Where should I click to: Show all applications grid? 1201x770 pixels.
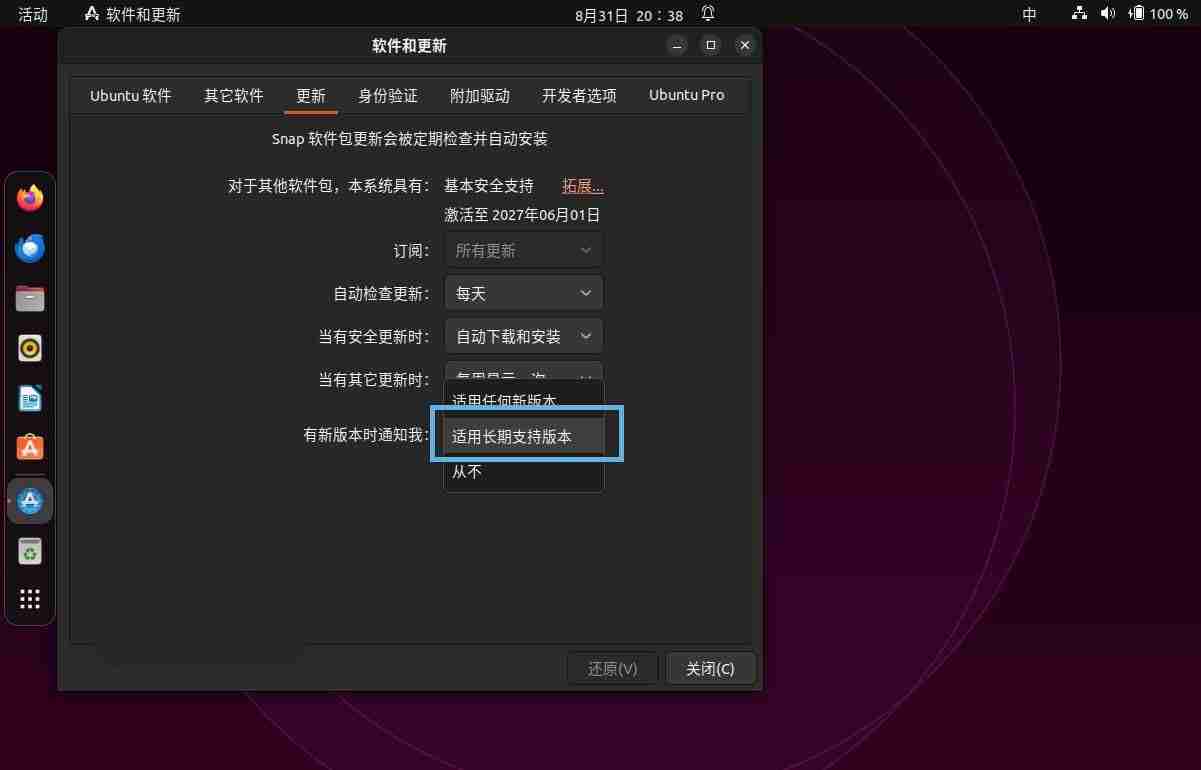click(29, 599)
